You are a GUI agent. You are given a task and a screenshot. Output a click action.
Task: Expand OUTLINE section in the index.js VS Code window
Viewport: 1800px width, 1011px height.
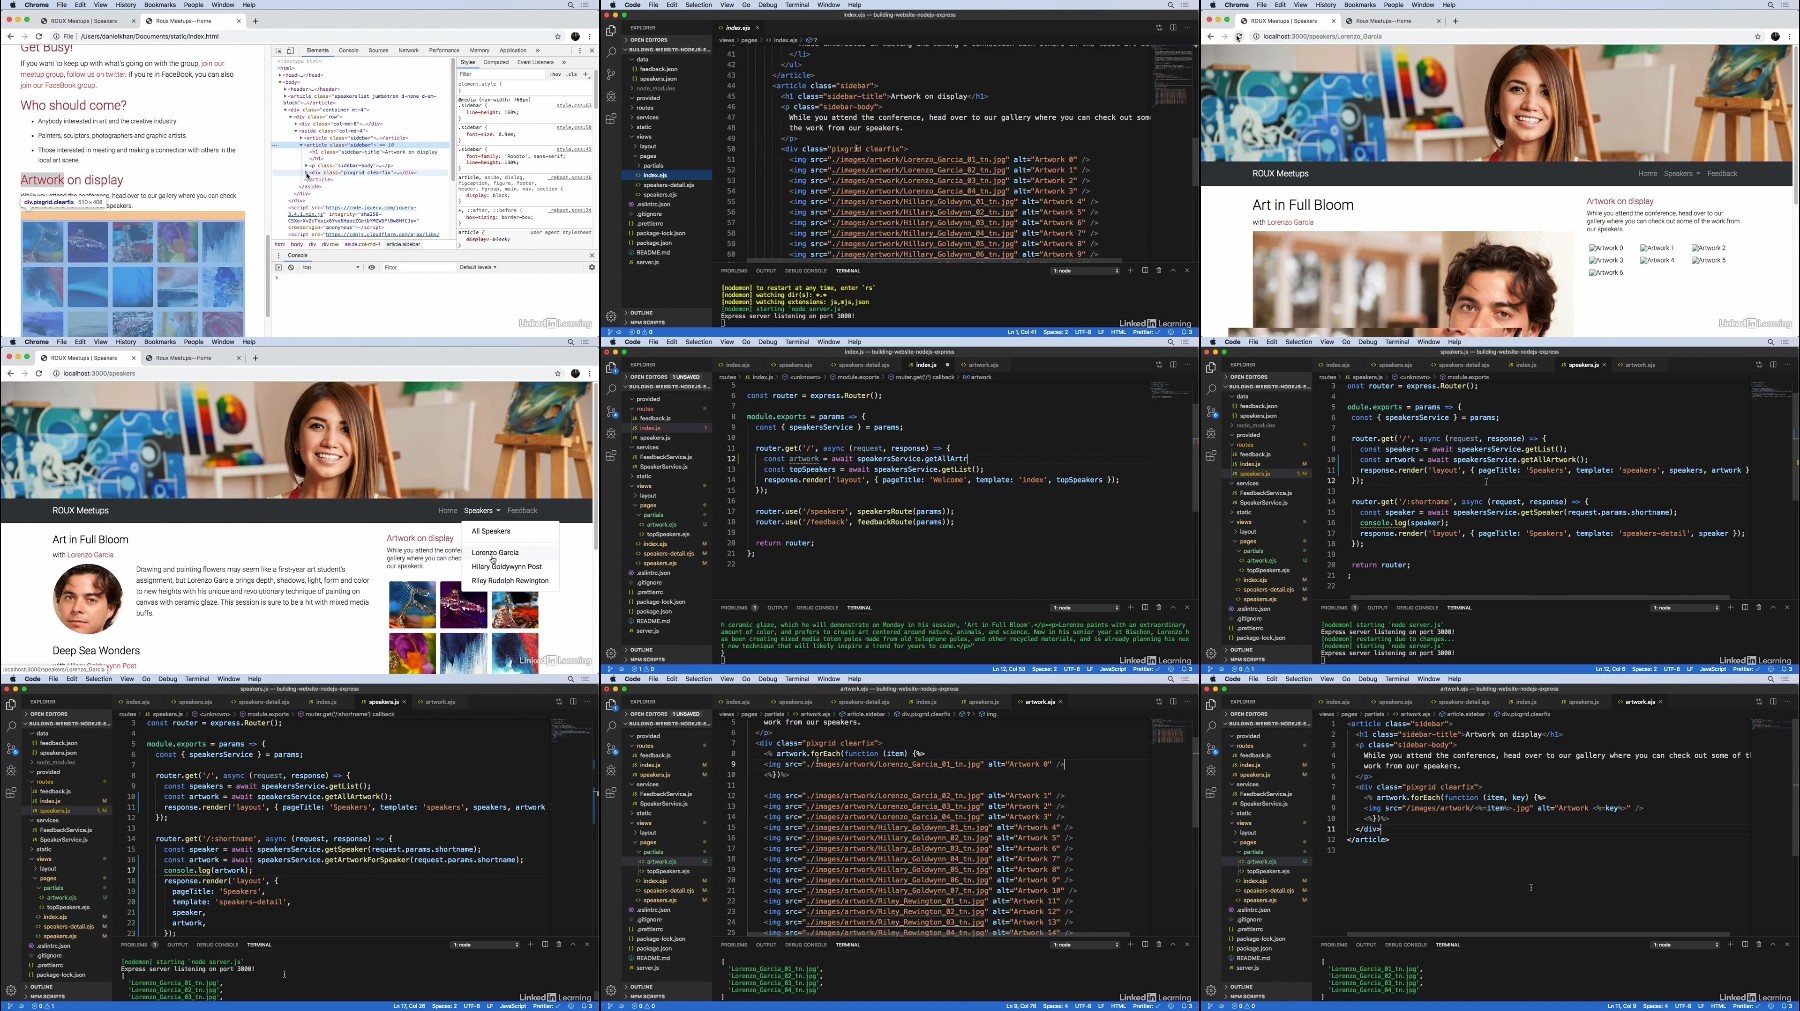[x=641, y=650]
